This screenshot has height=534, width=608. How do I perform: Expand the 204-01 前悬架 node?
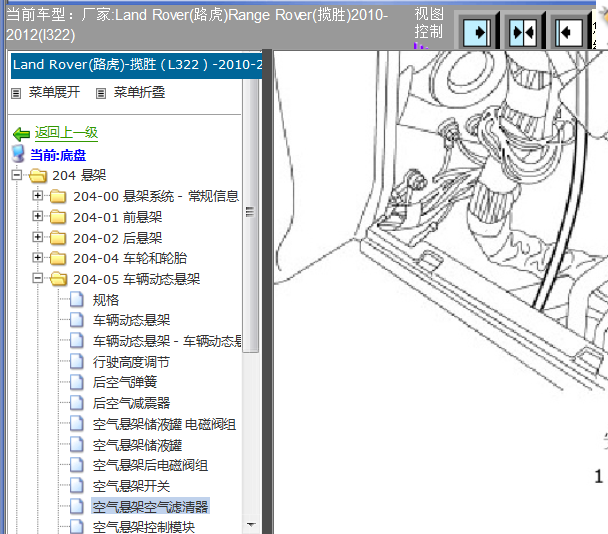point(38,216)
